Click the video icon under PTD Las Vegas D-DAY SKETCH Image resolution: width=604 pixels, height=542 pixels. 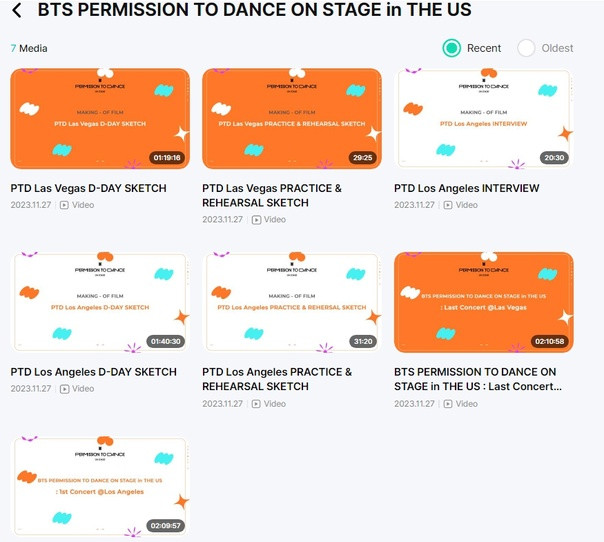64,205
